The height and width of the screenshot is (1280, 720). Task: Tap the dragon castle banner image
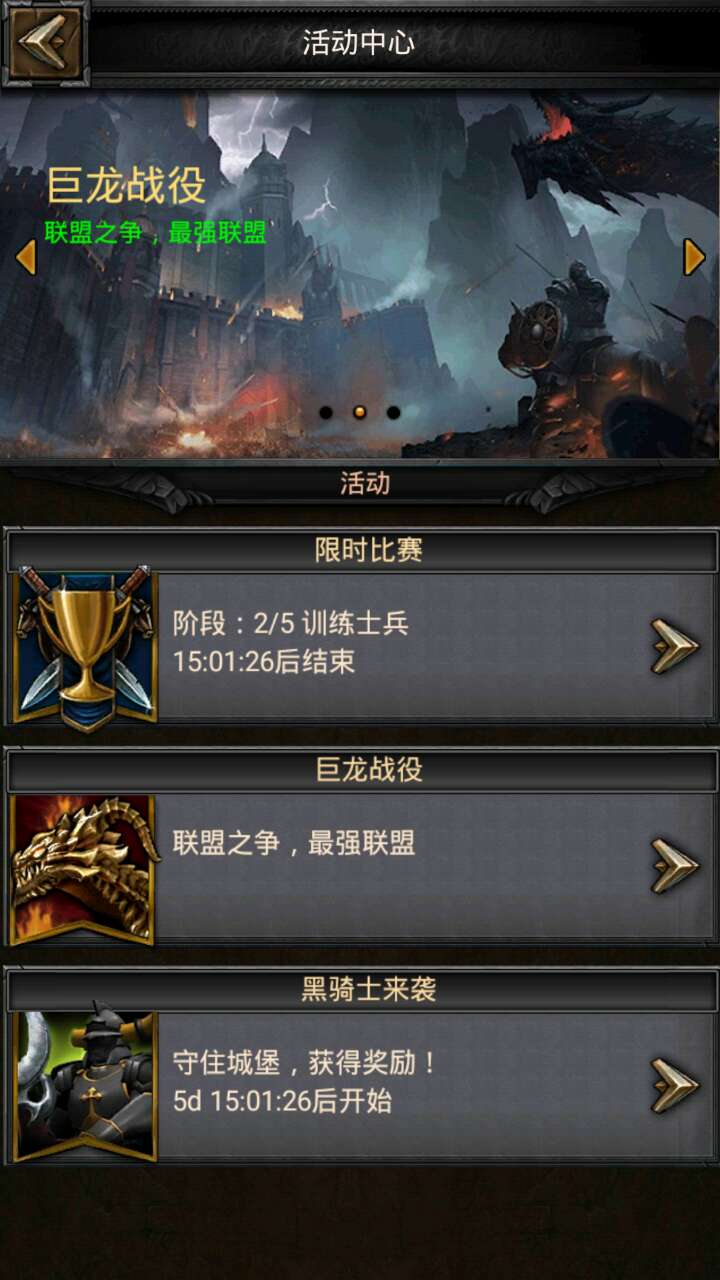pyautogui.click(x=360, y=275)
